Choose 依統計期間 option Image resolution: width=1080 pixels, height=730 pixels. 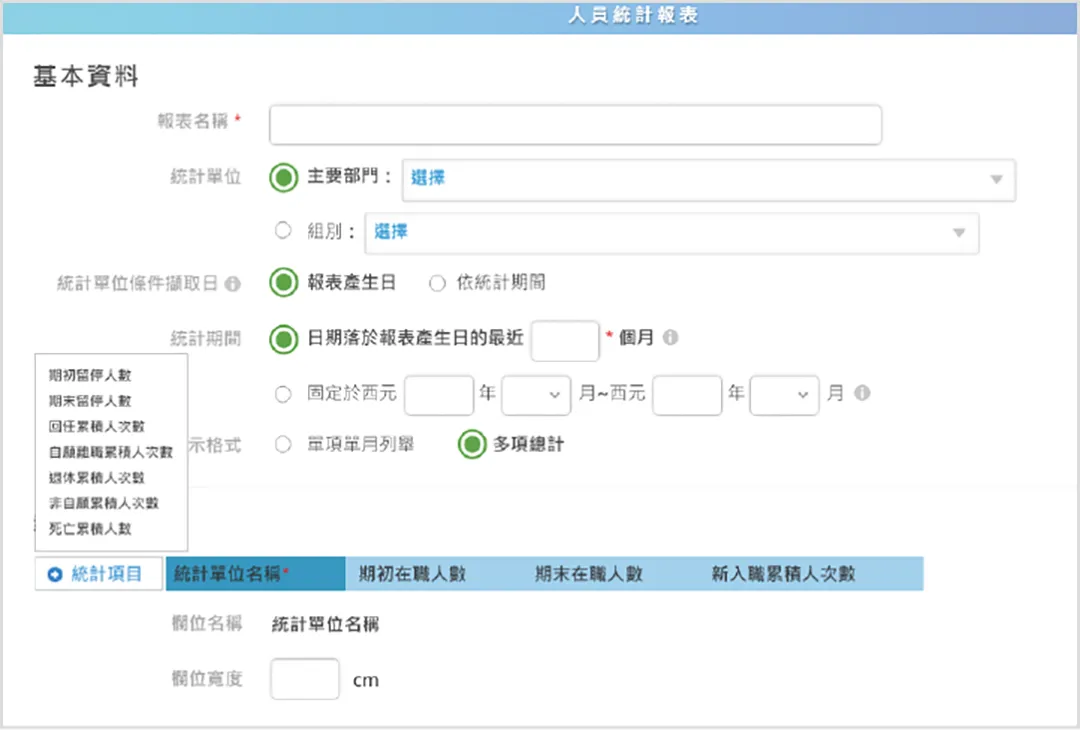[x=436, y=283]
